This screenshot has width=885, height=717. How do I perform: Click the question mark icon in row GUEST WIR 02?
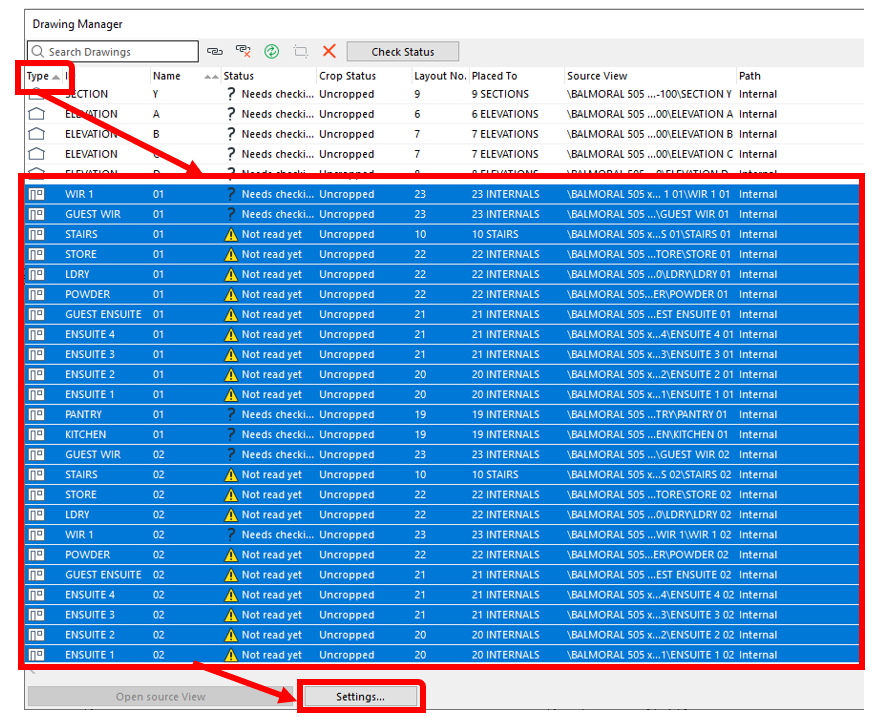[x=231, y=454]
